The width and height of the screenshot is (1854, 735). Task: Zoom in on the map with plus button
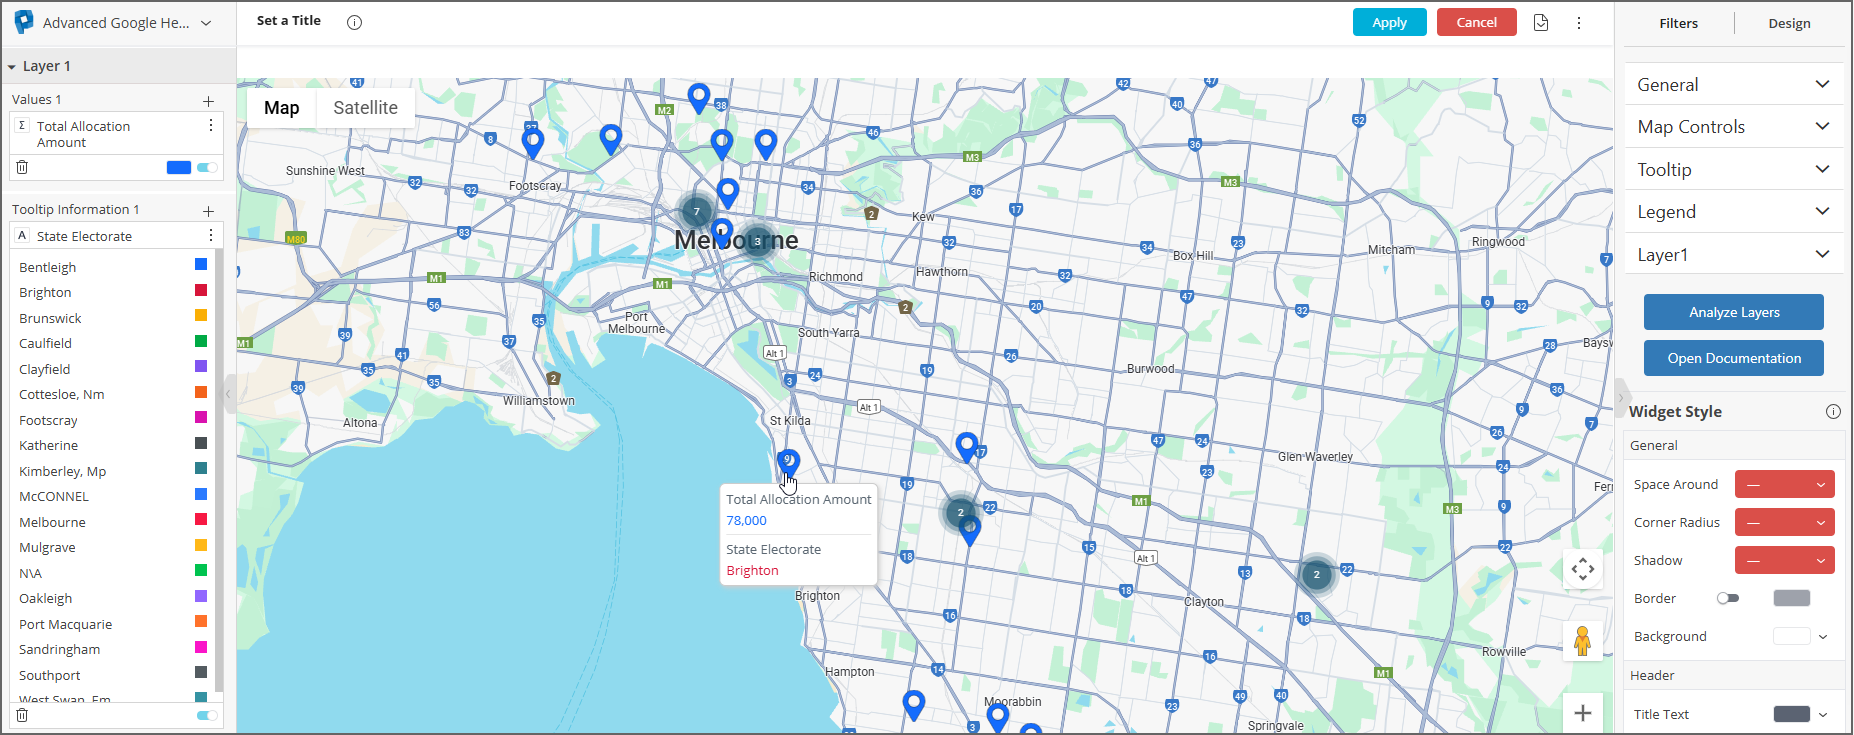click(1582, 713)
